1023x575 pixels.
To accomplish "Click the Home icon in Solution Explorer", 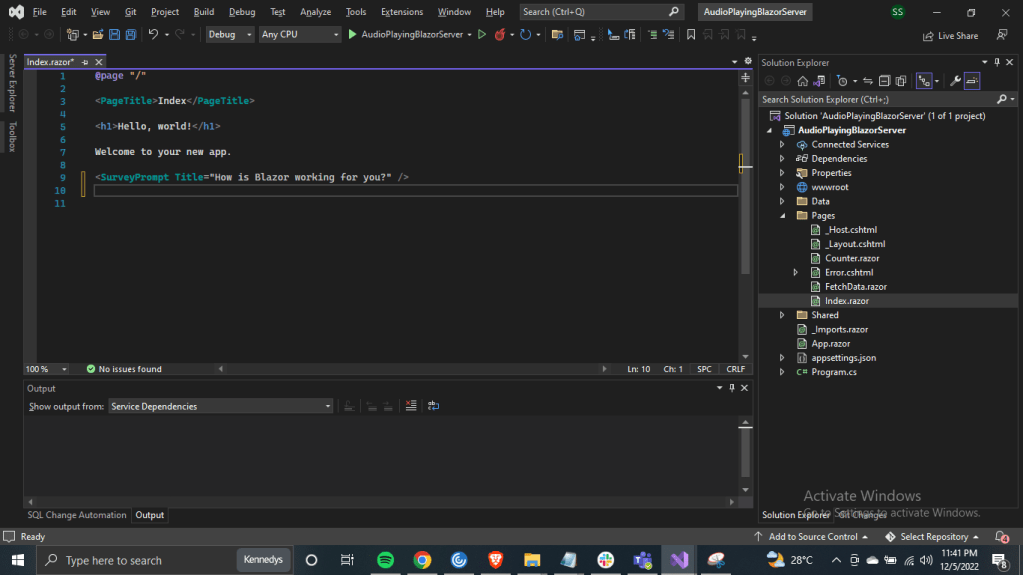I will [802, 81].
